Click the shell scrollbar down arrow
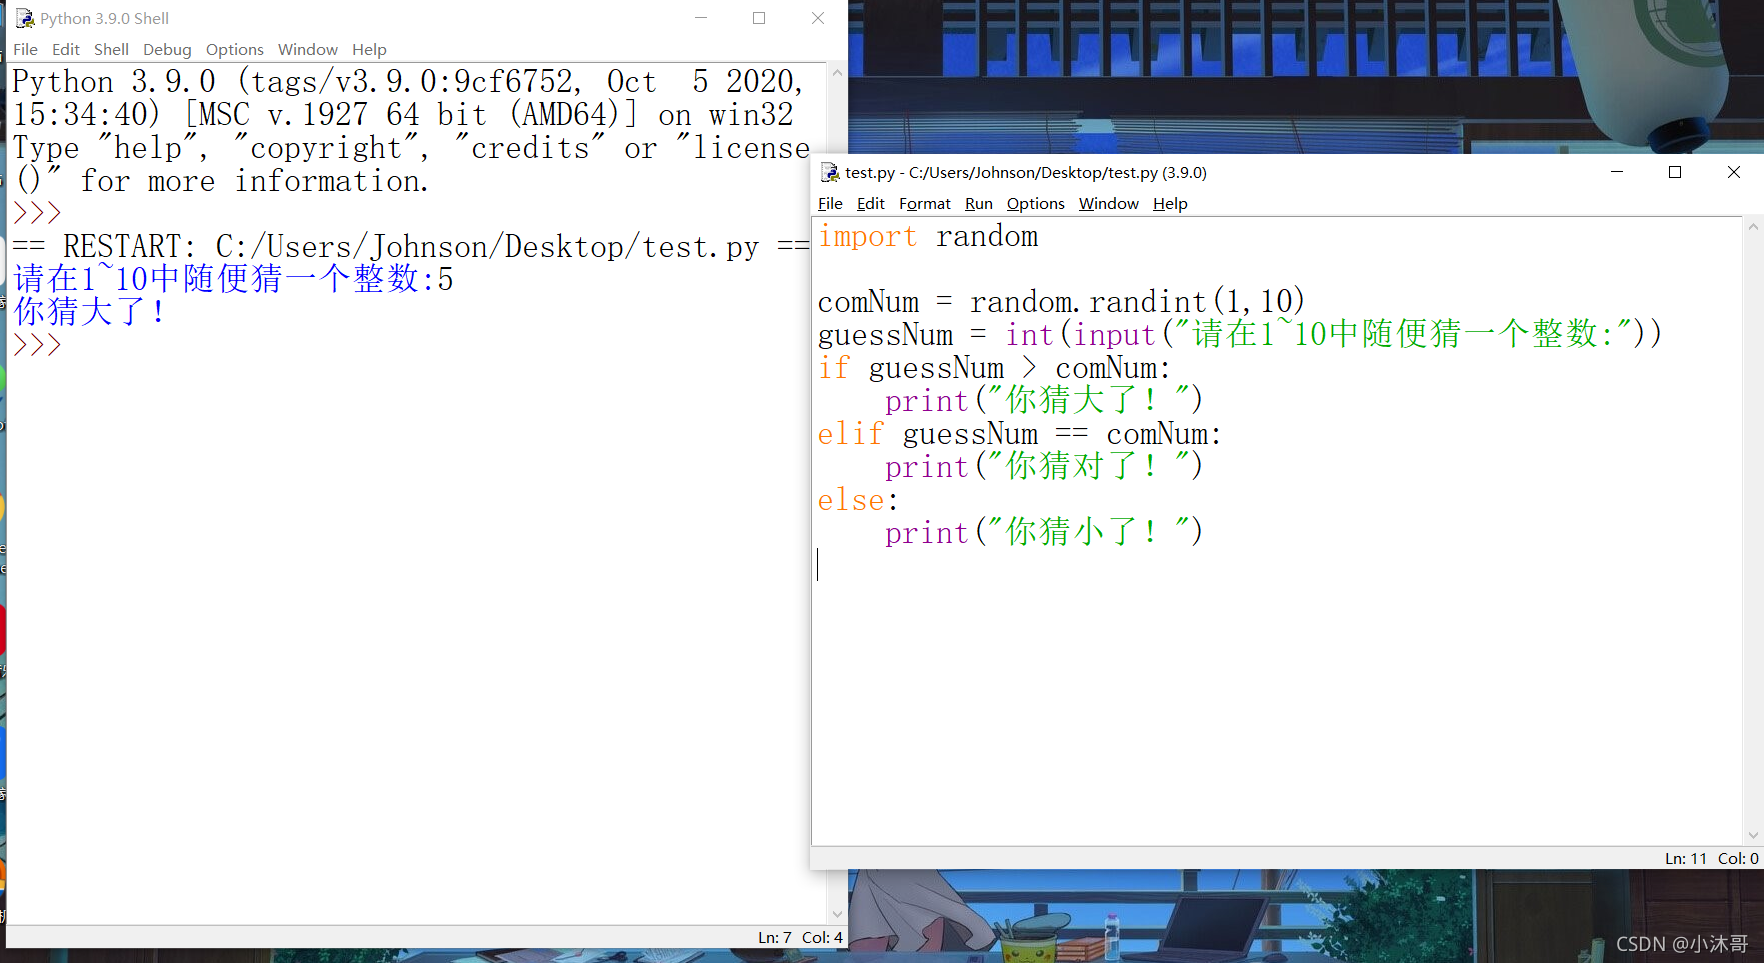The width and height of the screenshot is (1764, 963). 837,914
